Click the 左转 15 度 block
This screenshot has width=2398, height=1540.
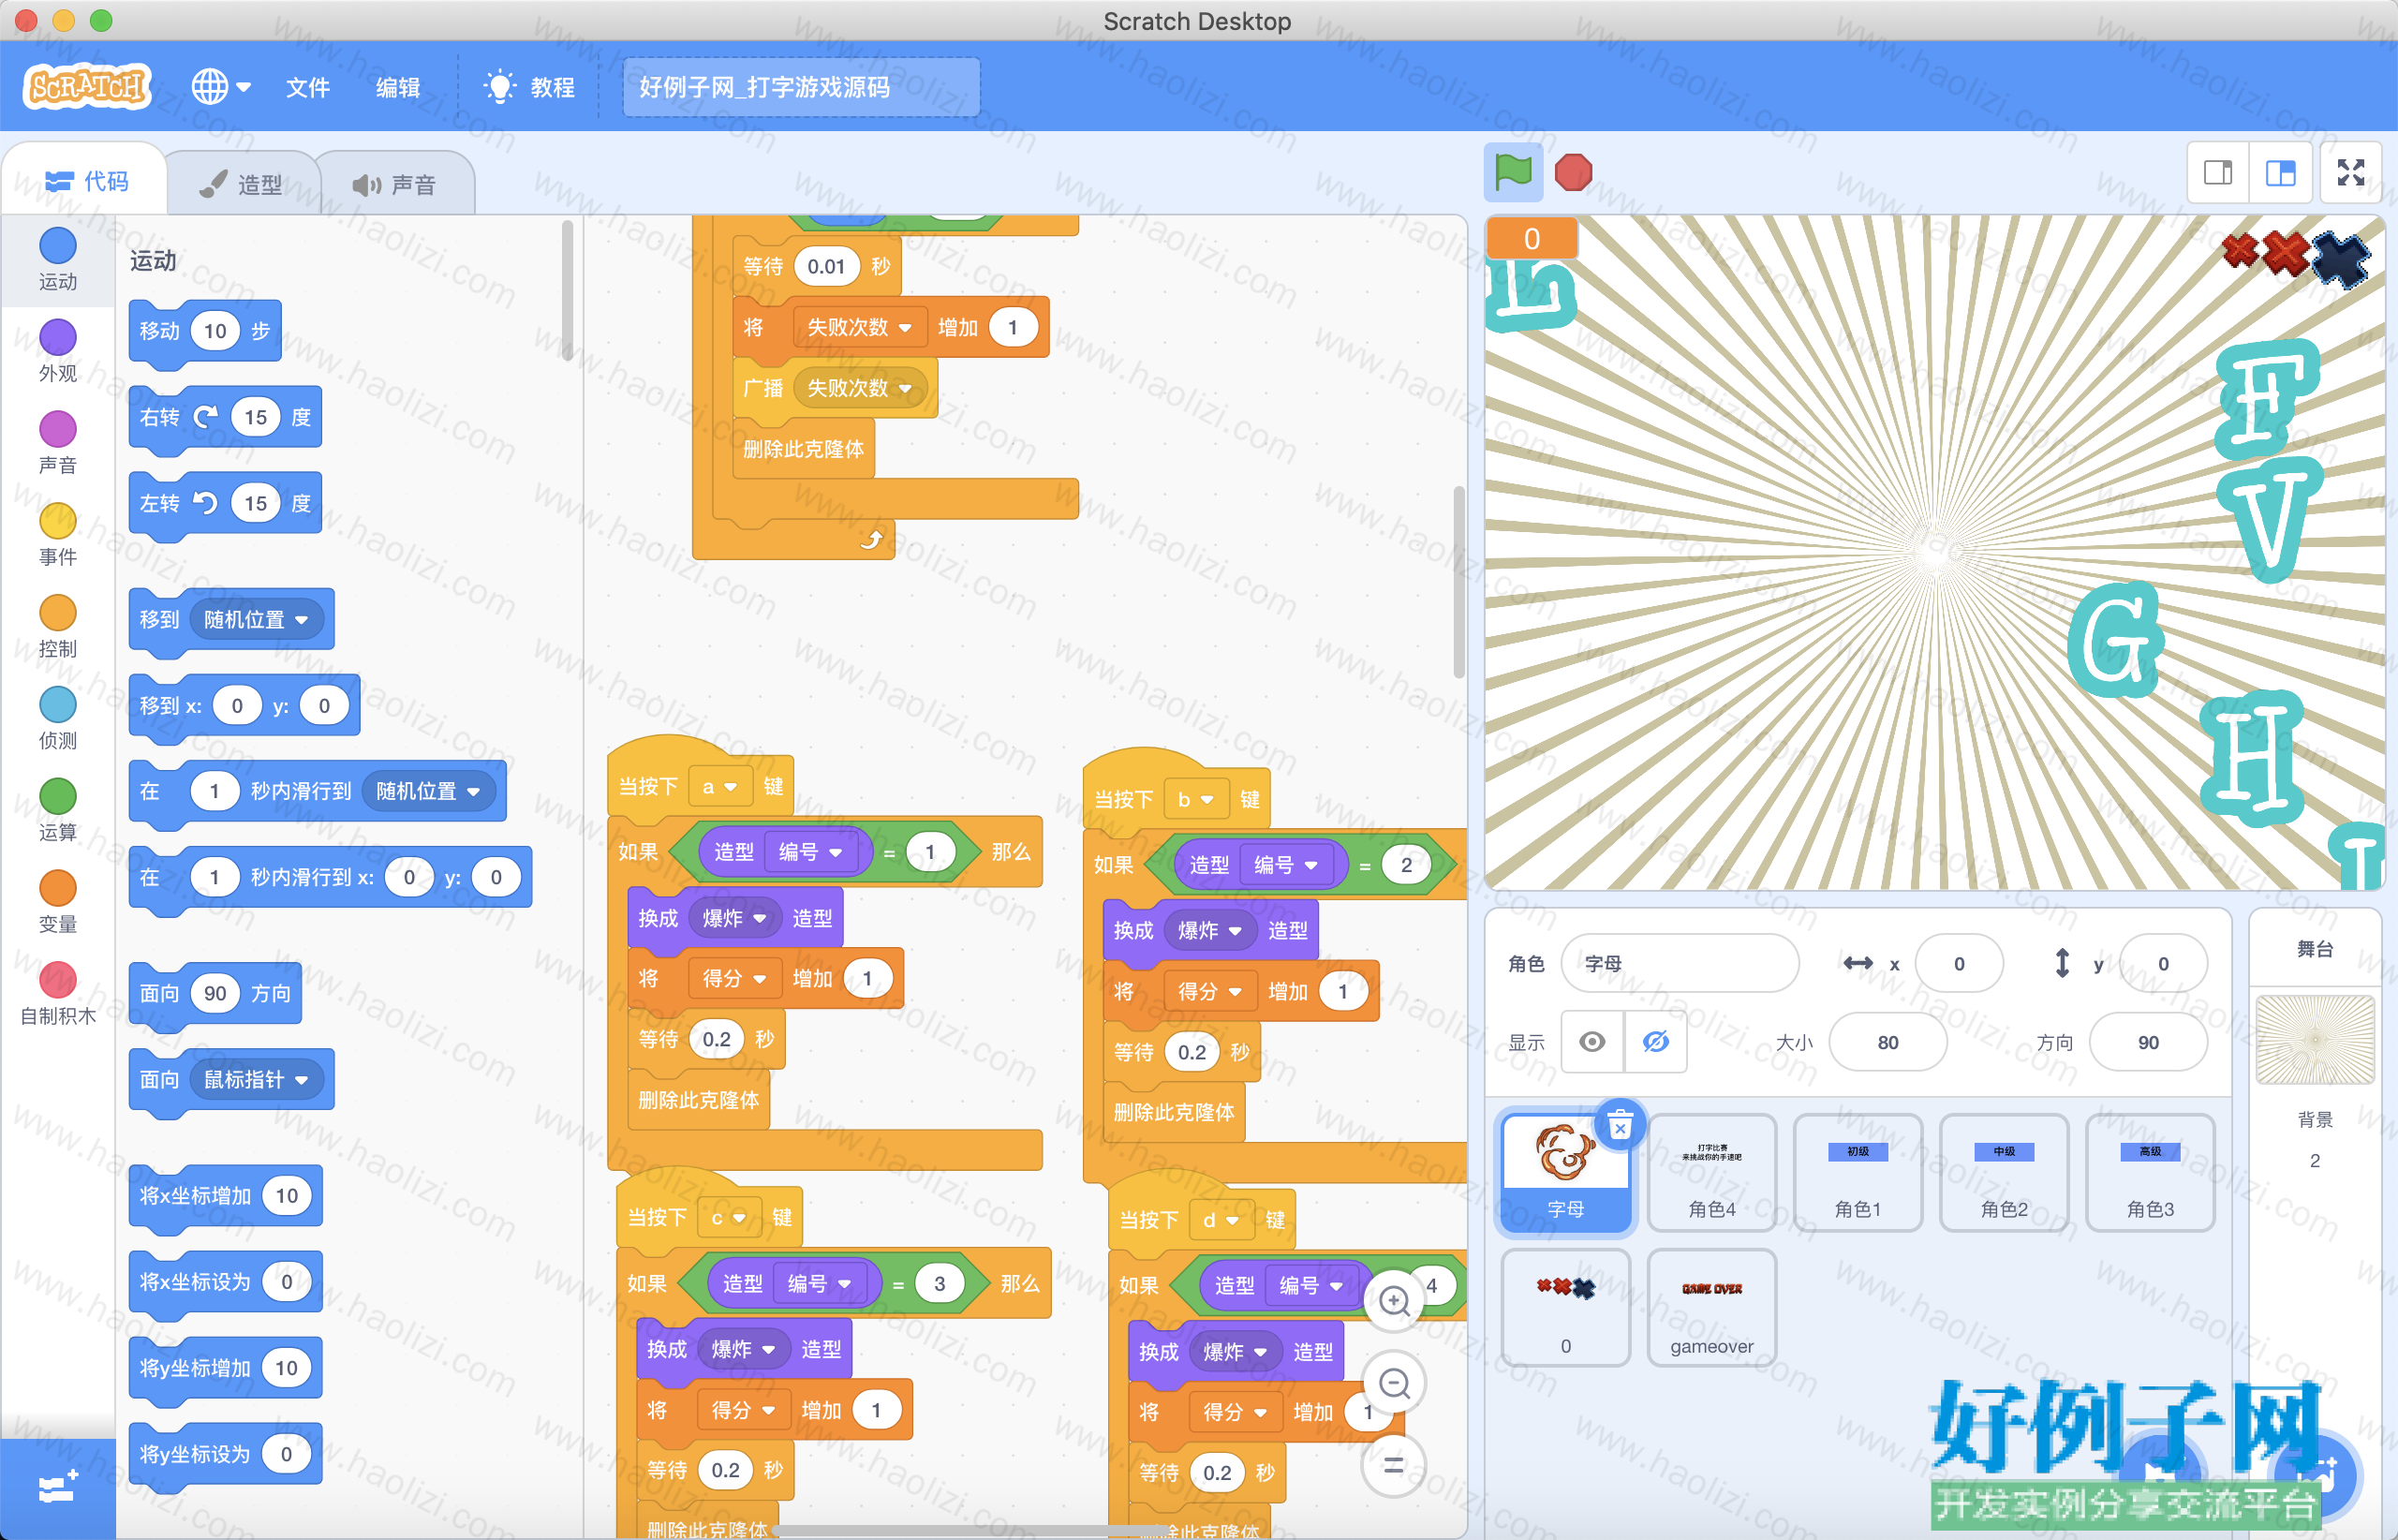coord(226,503)
